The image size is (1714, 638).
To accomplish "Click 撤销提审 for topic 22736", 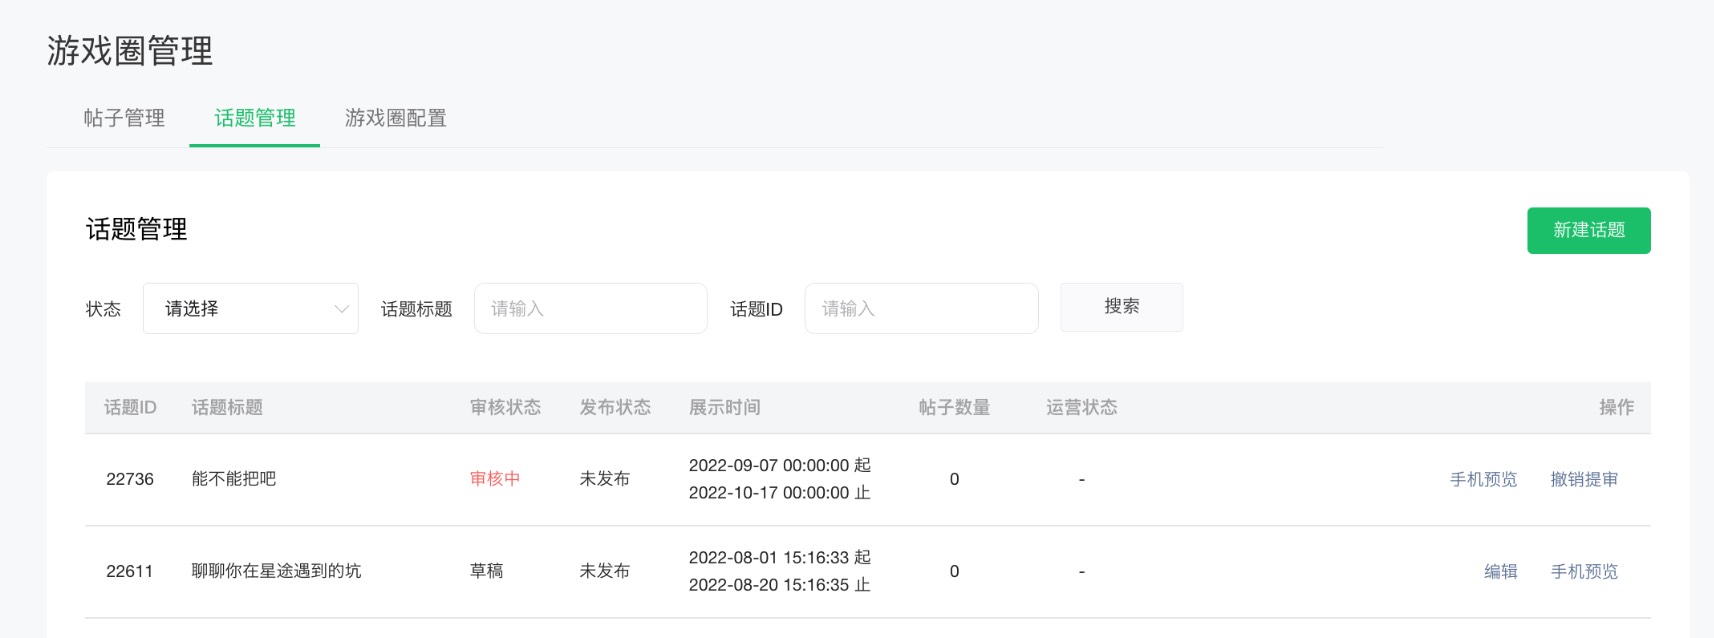I will (x=1584, y=480).
